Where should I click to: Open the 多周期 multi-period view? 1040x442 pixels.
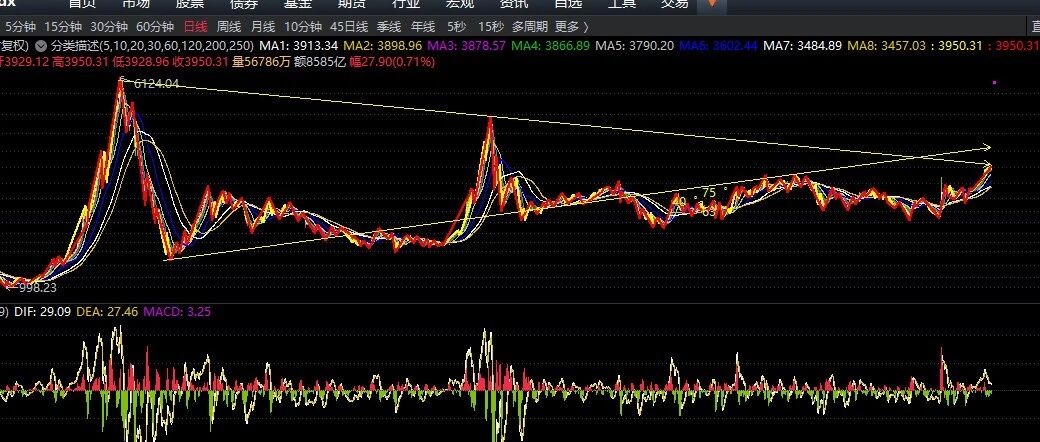click(x=530, y=27)
